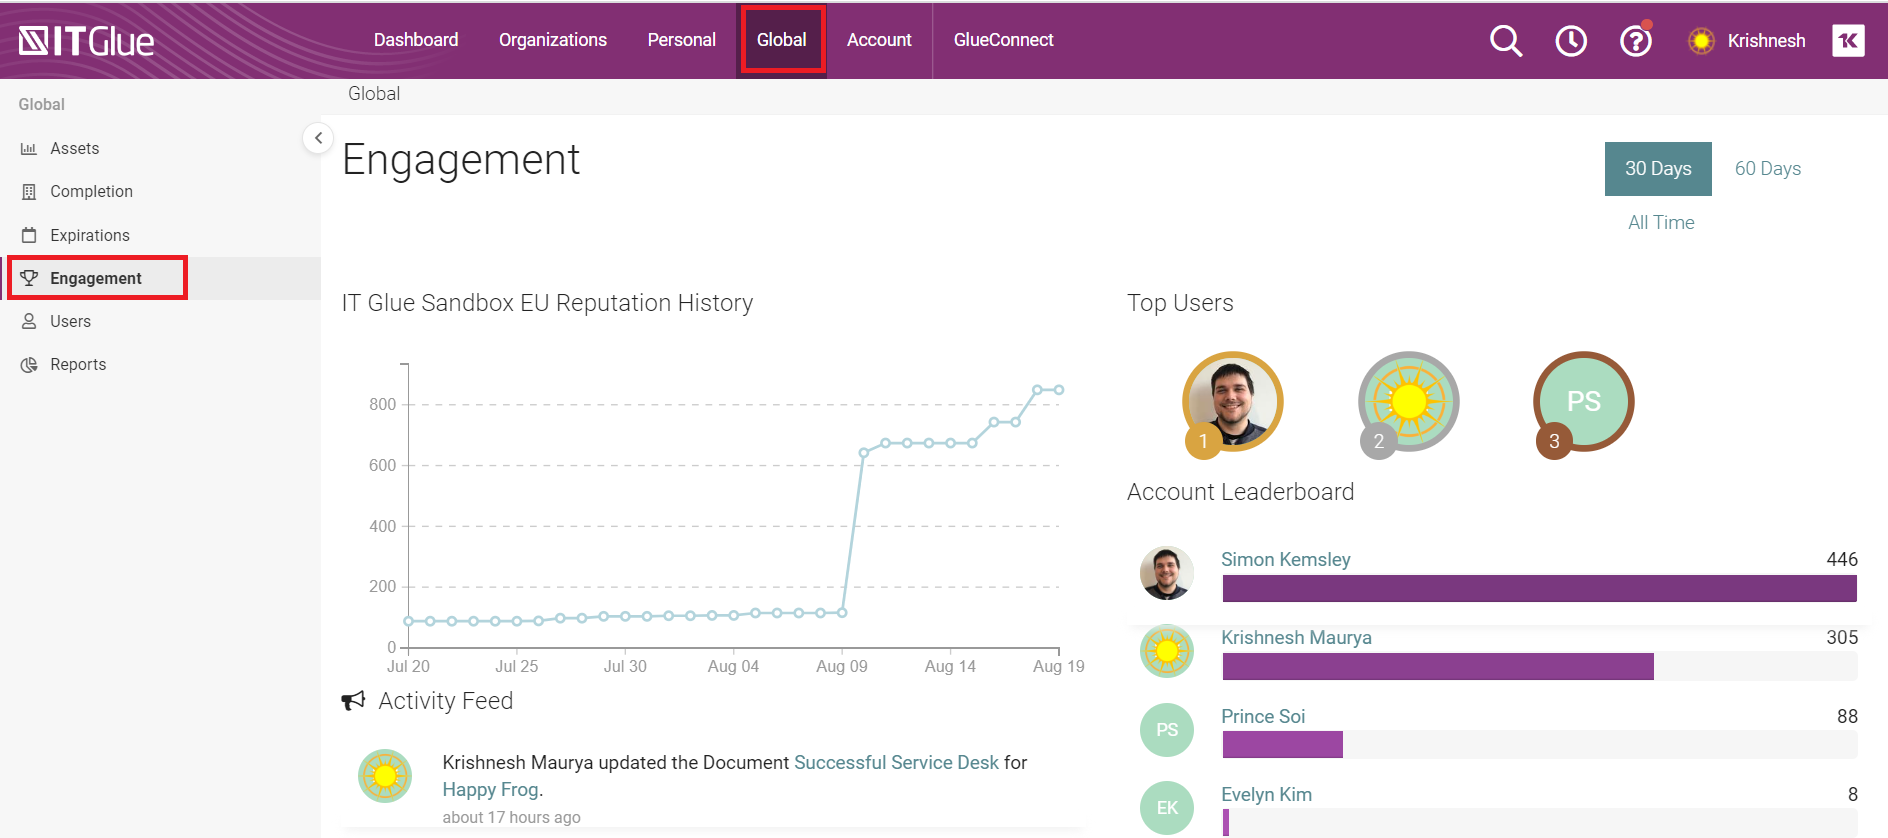Click the Activity Feed megaphone icon

point(353,701)
